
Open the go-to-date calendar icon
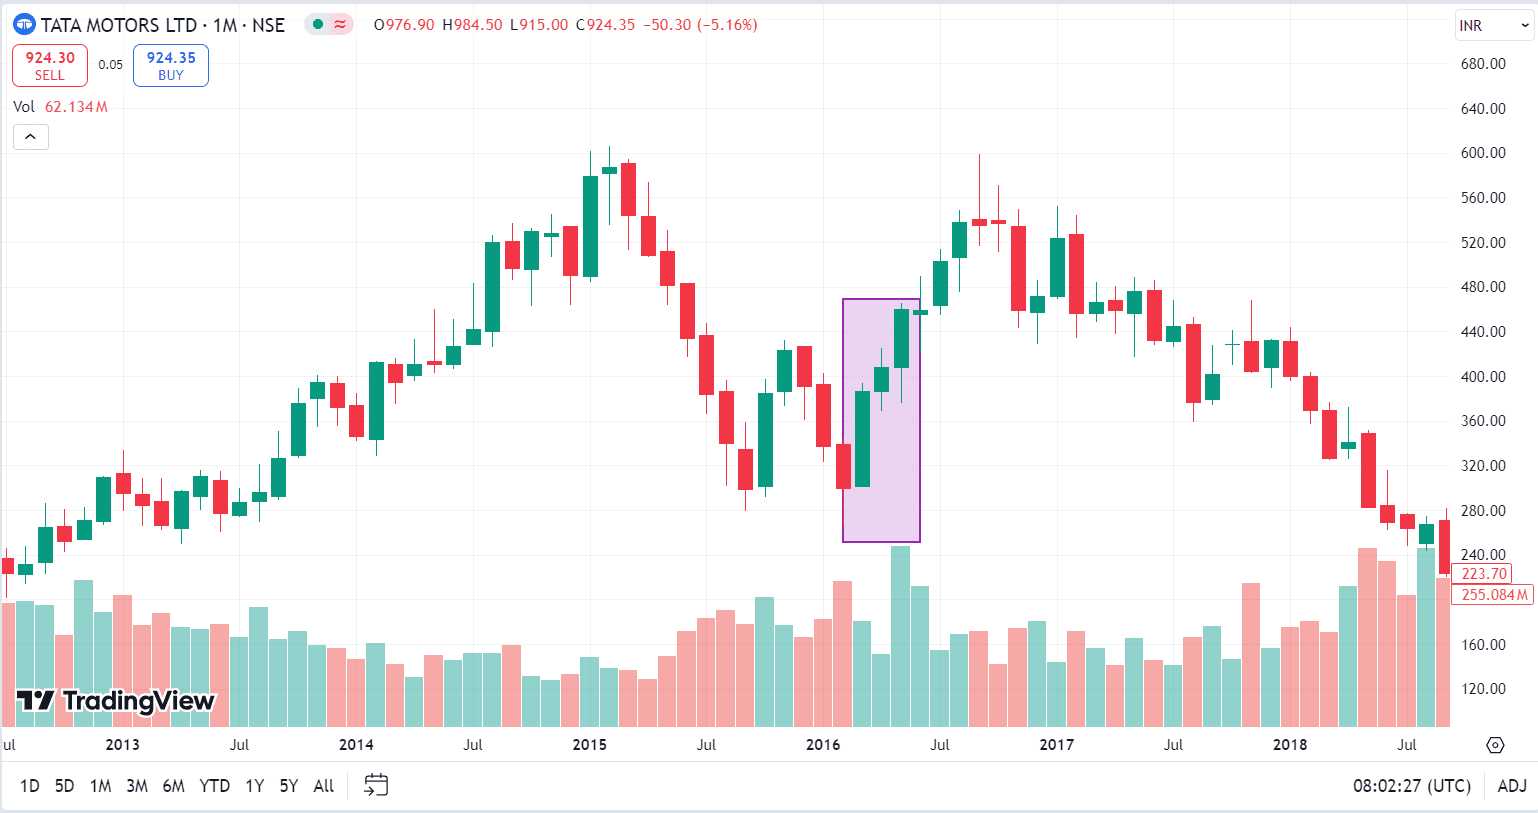(x=376, y=786)
